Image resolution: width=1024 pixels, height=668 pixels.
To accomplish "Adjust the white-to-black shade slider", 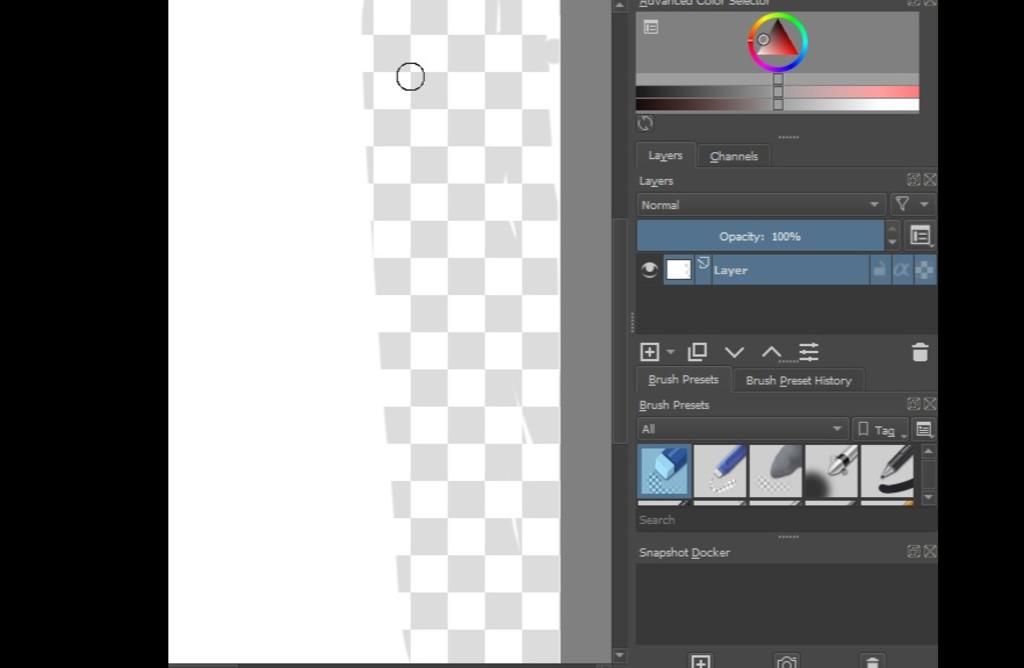I will pyautogui.click(x=777, y=105).
